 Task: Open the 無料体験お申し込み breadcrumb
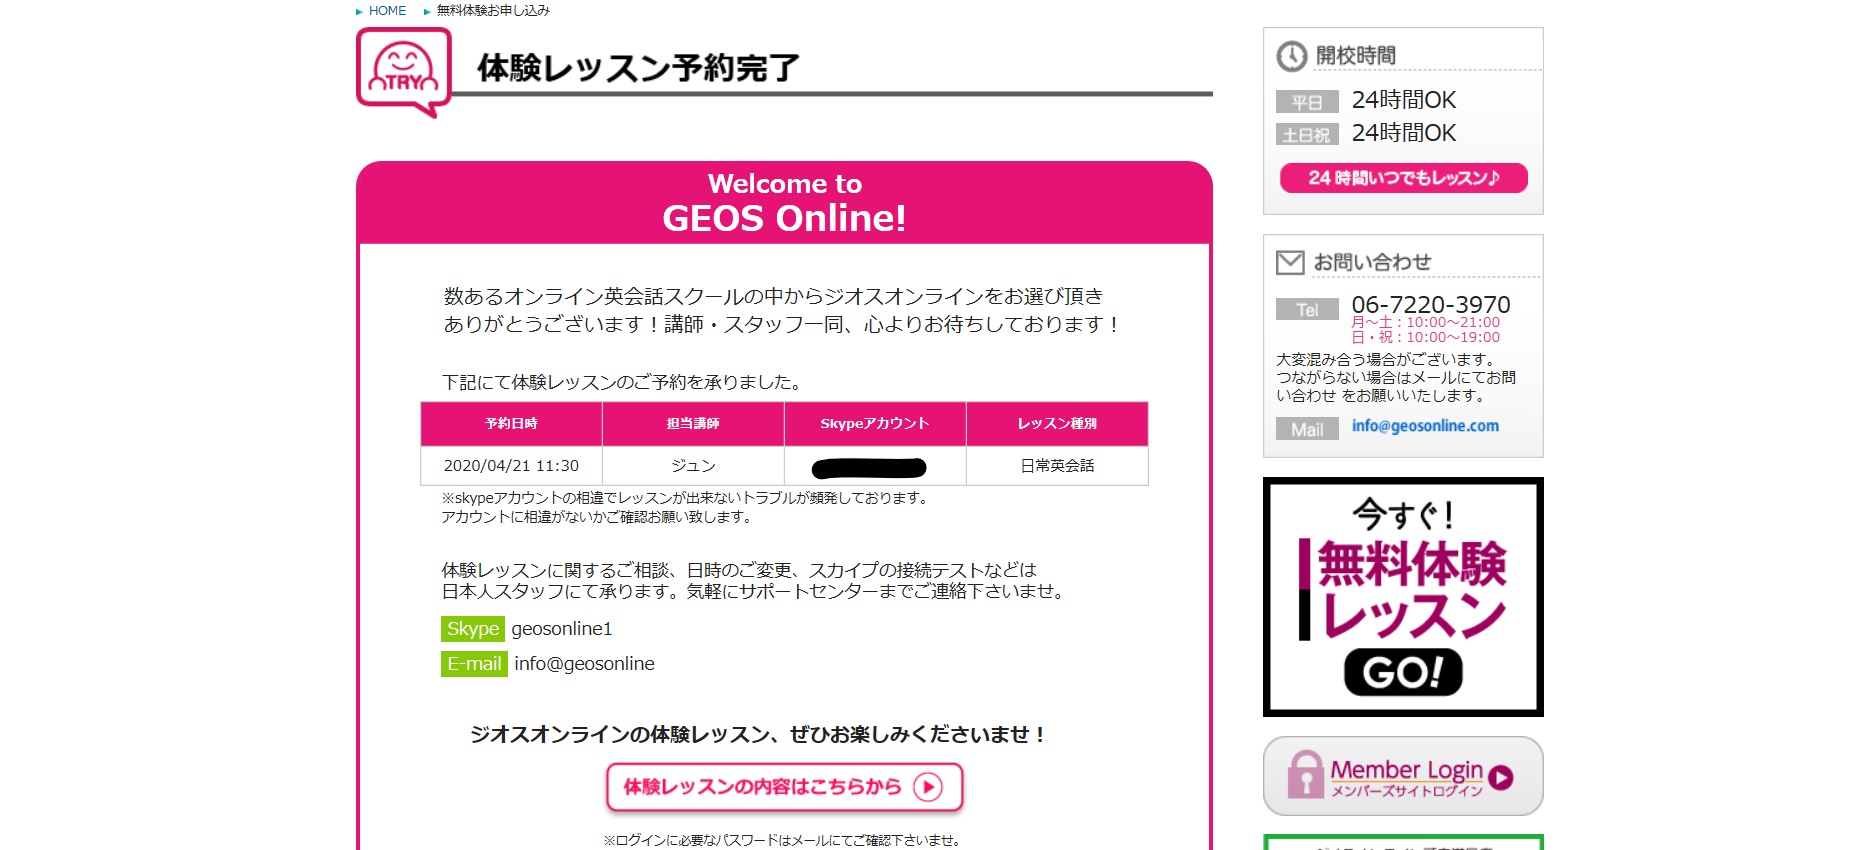tap(493, 11)
